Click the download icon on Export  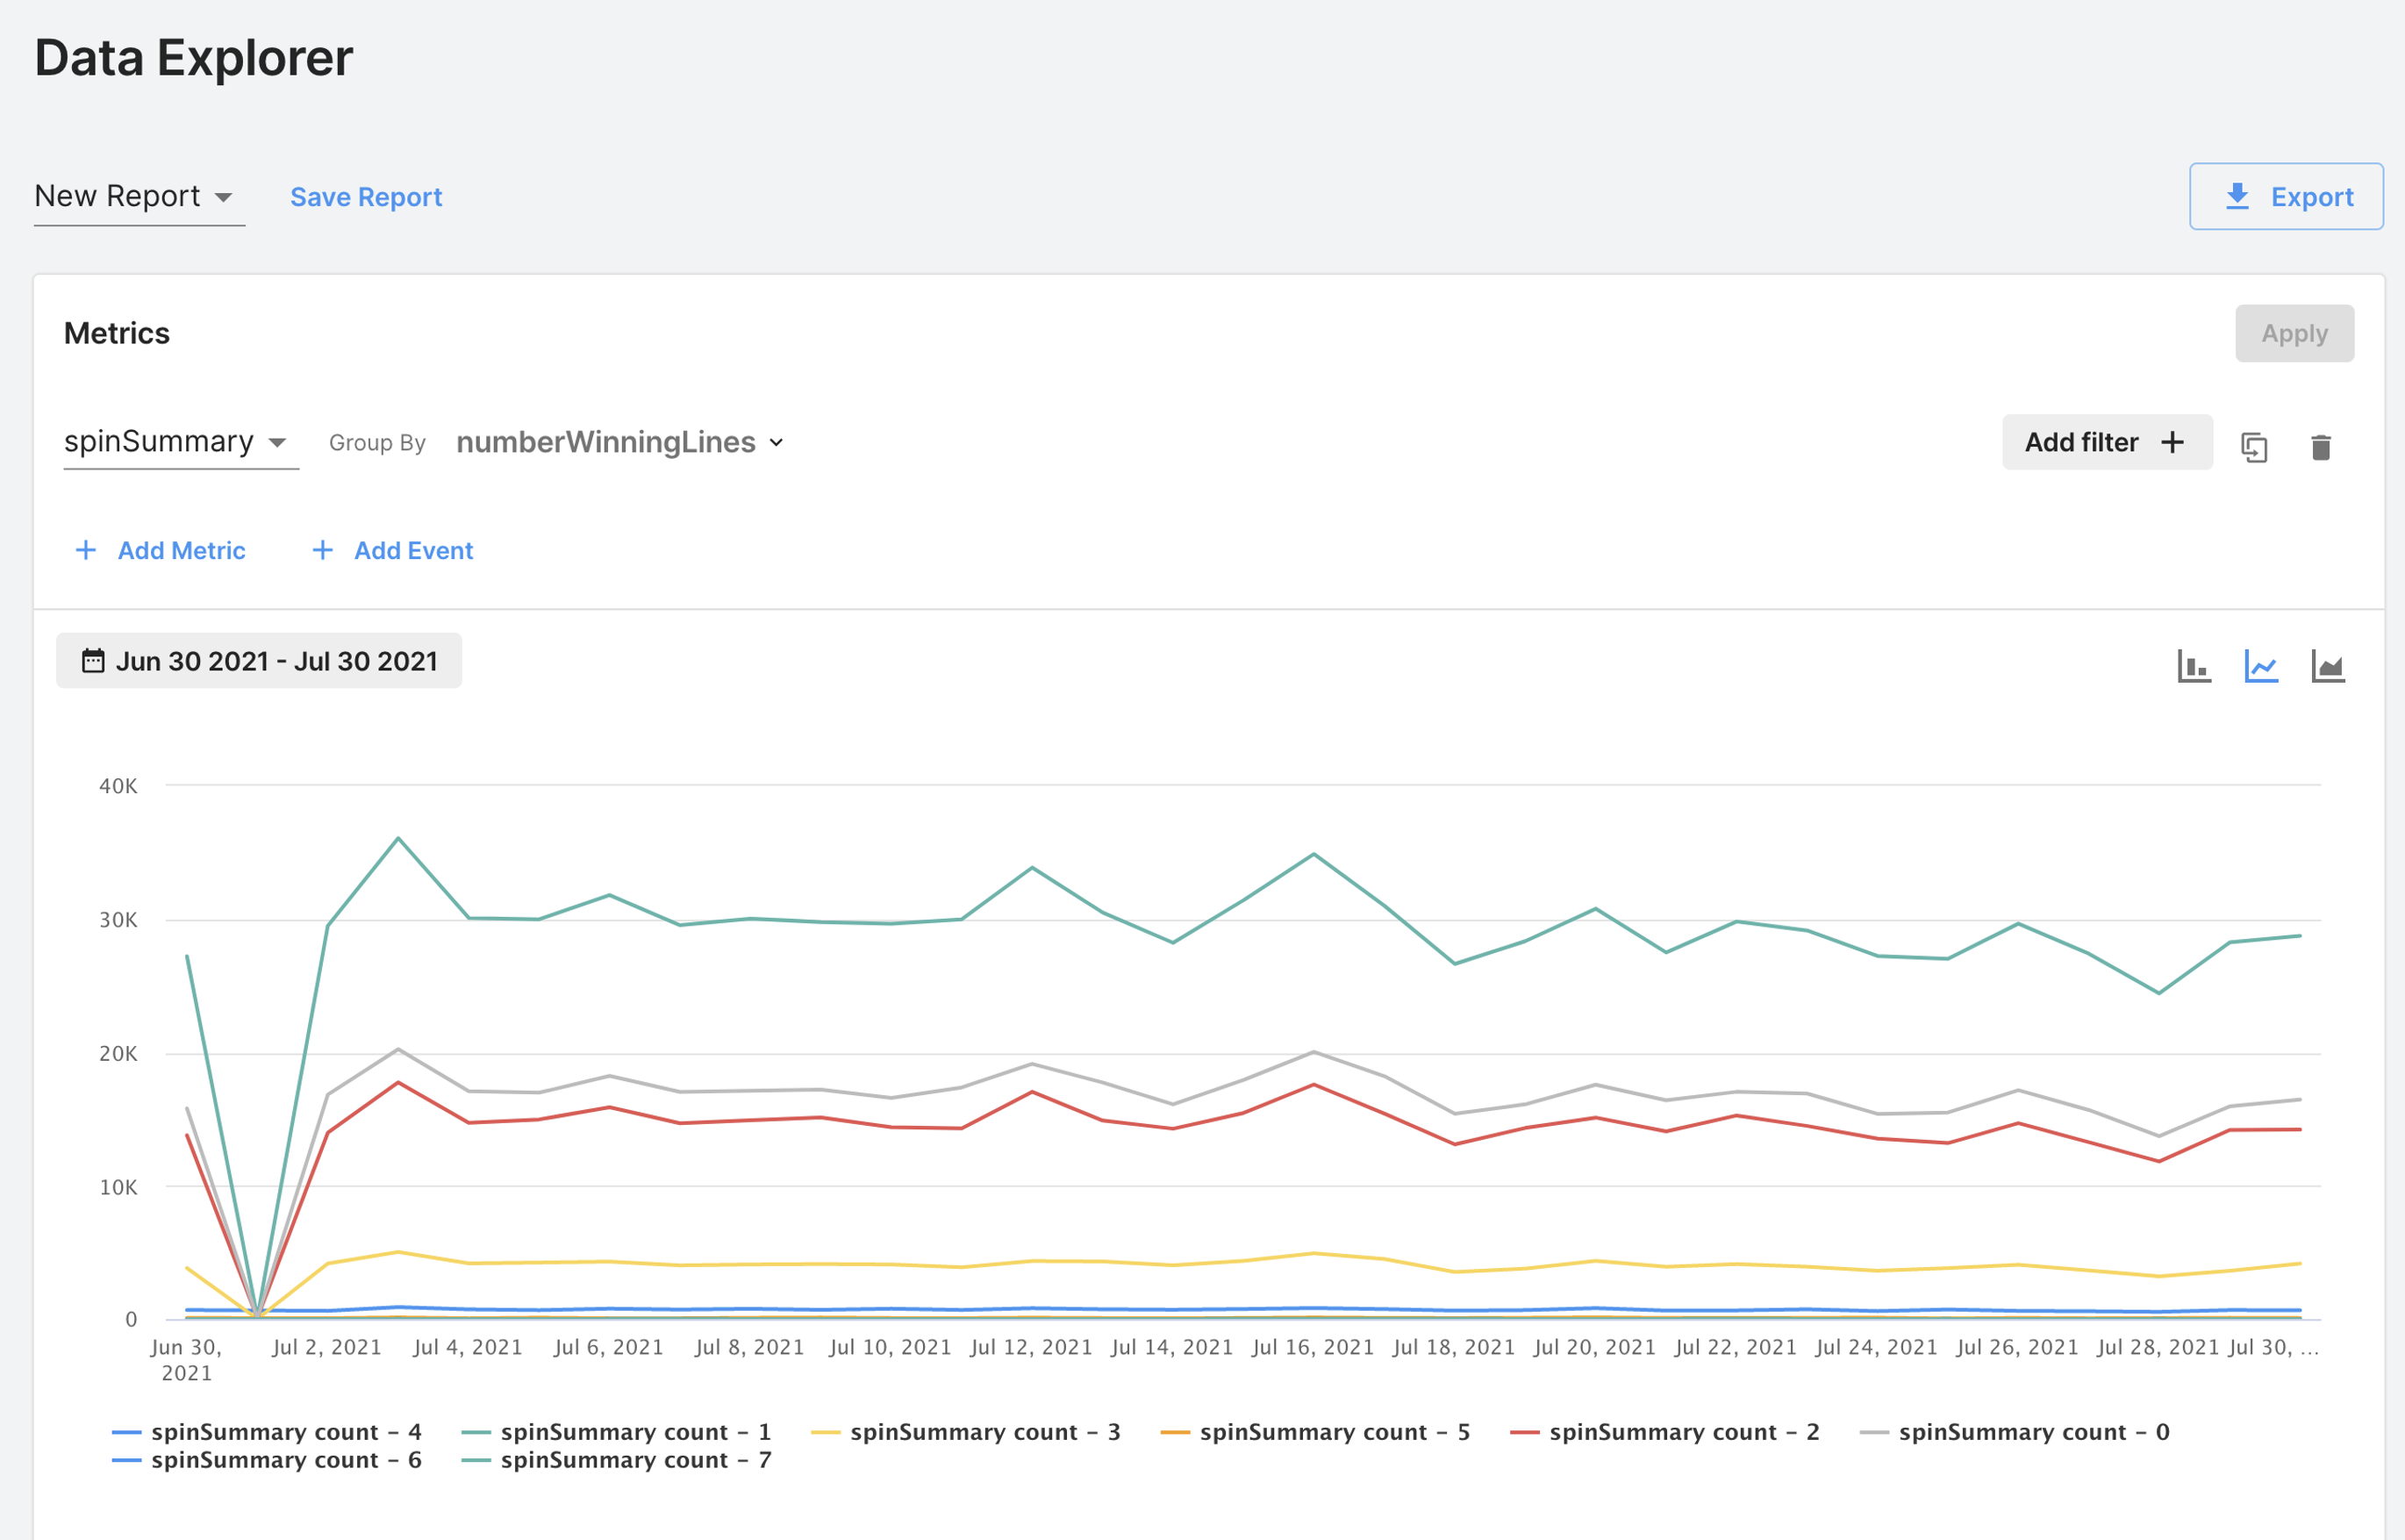tap(2237, 196)
